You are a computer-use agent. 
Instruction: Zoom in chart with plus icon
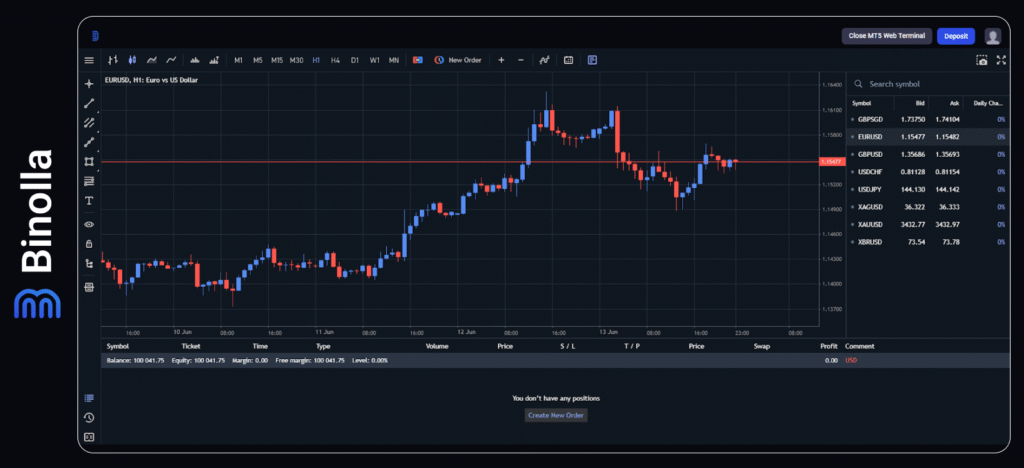(x=501, y=60)
